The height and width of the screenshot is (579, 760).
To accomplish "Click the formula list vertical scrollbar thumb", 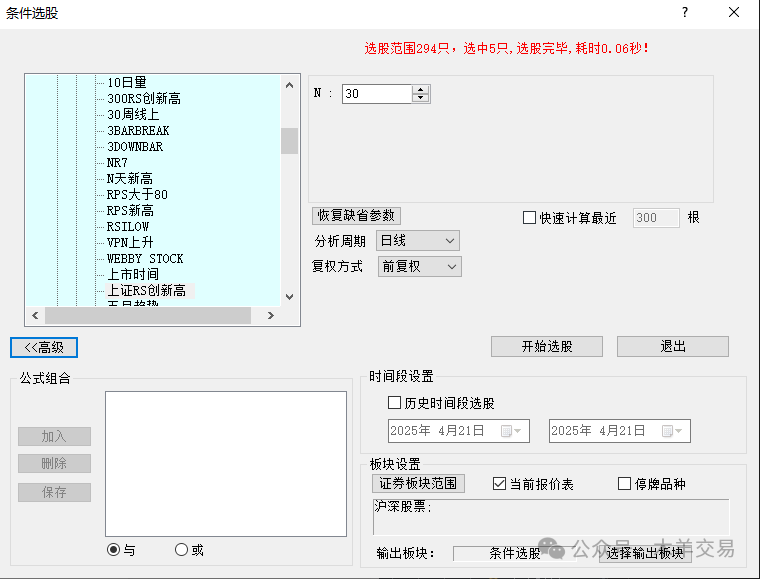I will tap(289, 141).
